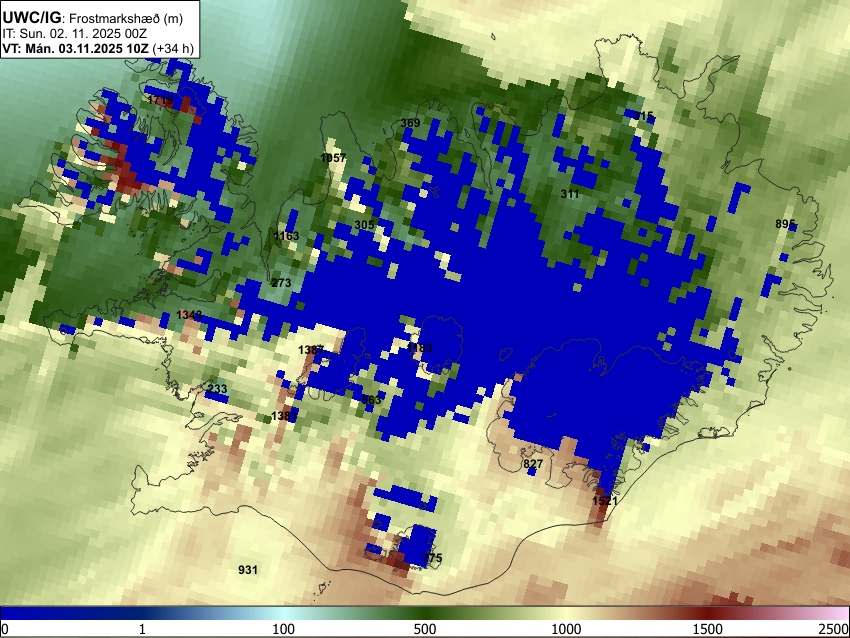Click the map value 775 on the south coast
850x638 pixels.
tap(432, 558)
